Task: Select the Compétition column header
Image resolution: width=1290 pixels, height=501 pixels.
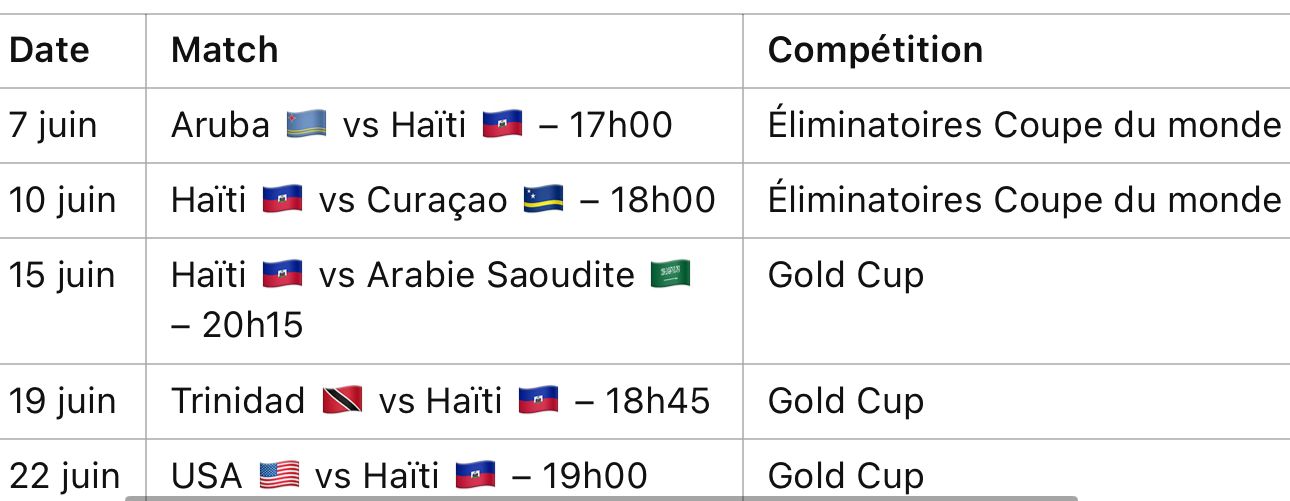Action: click(x=875, y=49)
